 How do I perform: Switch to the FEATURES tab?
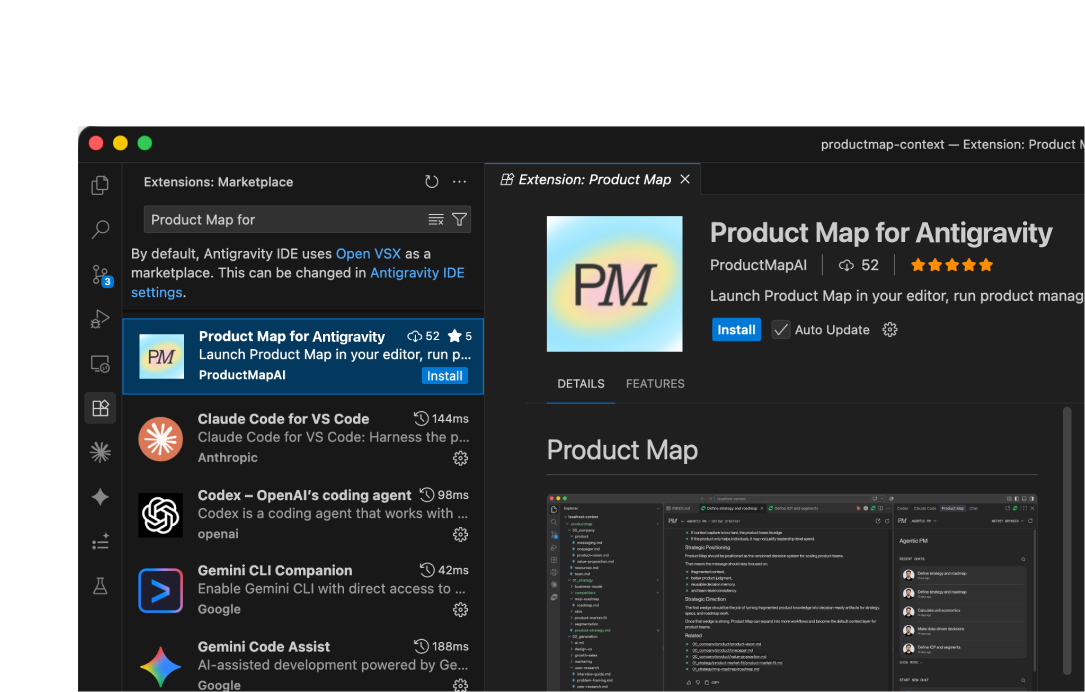click(655, 383)
